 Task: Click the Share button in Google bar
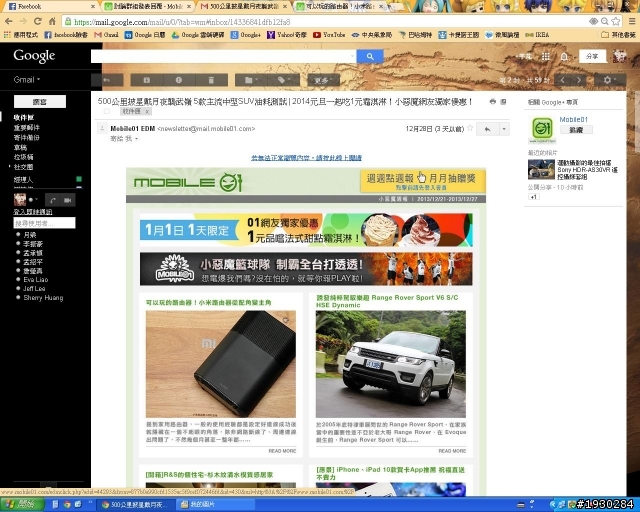pyautogui.click(x=592, y=56)
